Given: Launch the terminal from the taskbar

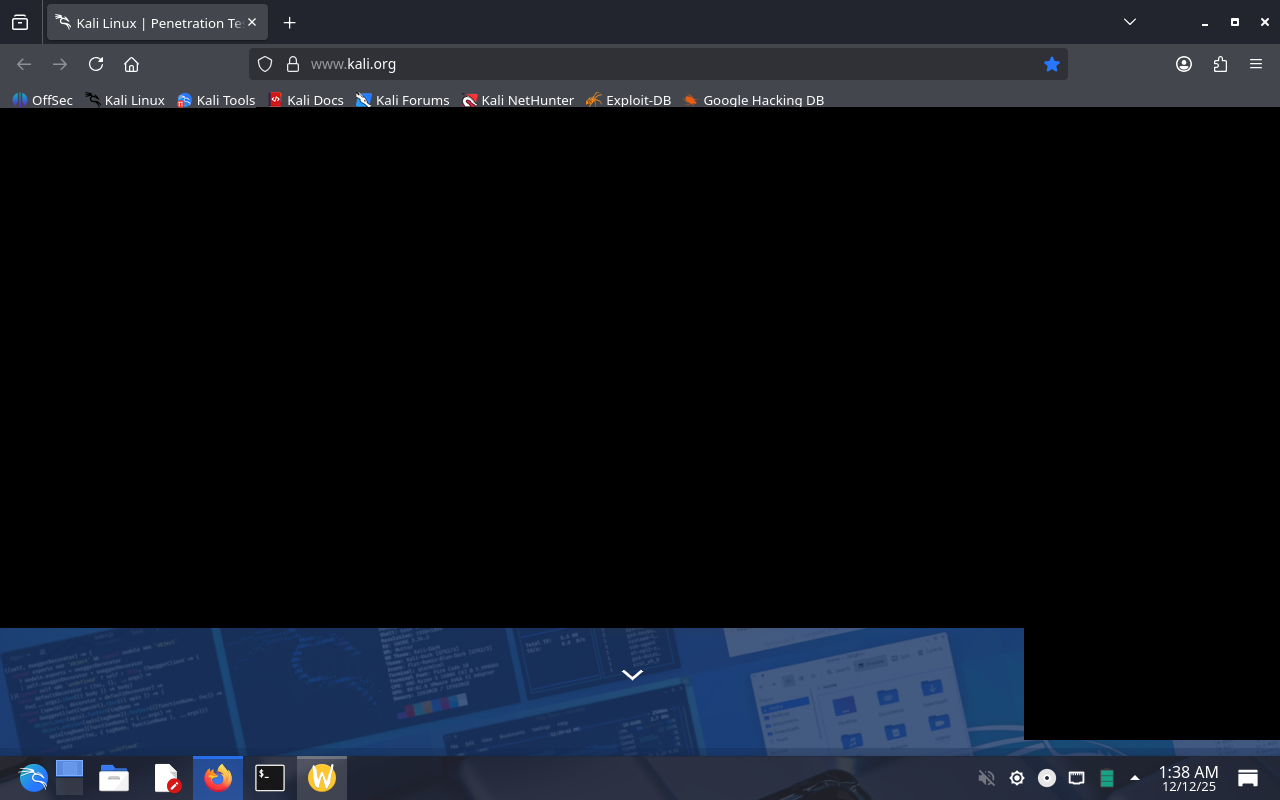Looking at the screenshot, I should coord(270,778).
